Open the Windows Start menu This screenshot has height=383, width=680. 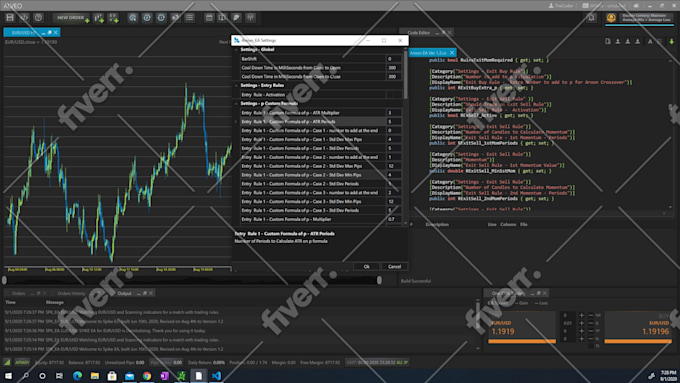click(8, 376)
